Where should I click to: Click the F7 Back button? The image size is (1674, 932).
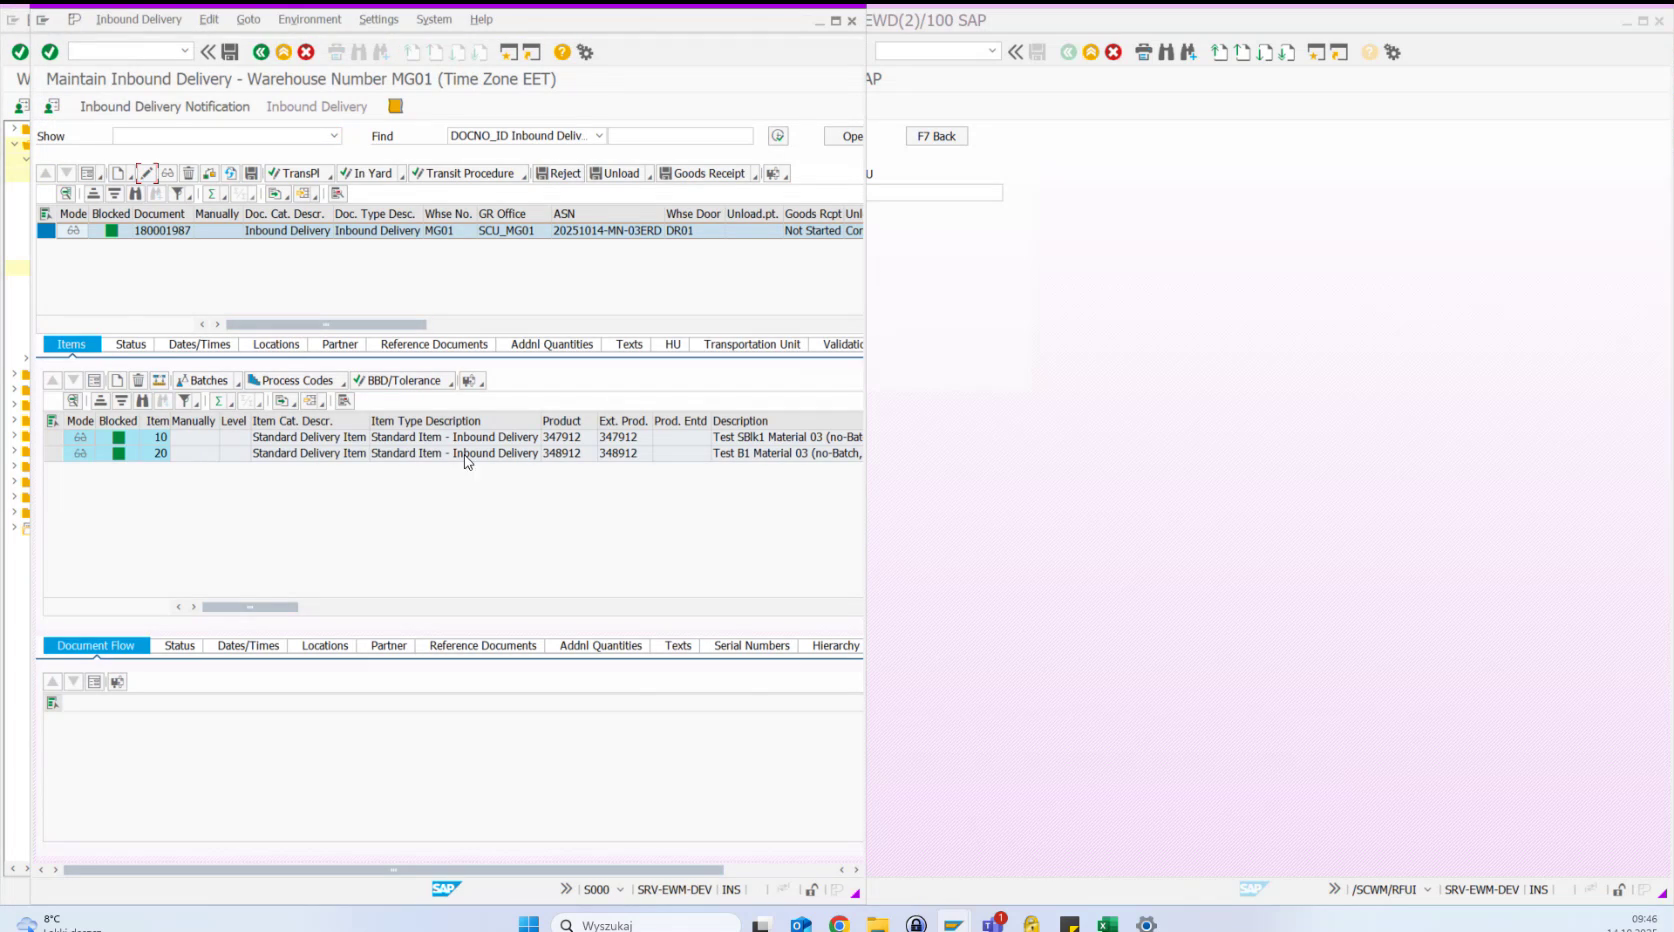935,135
